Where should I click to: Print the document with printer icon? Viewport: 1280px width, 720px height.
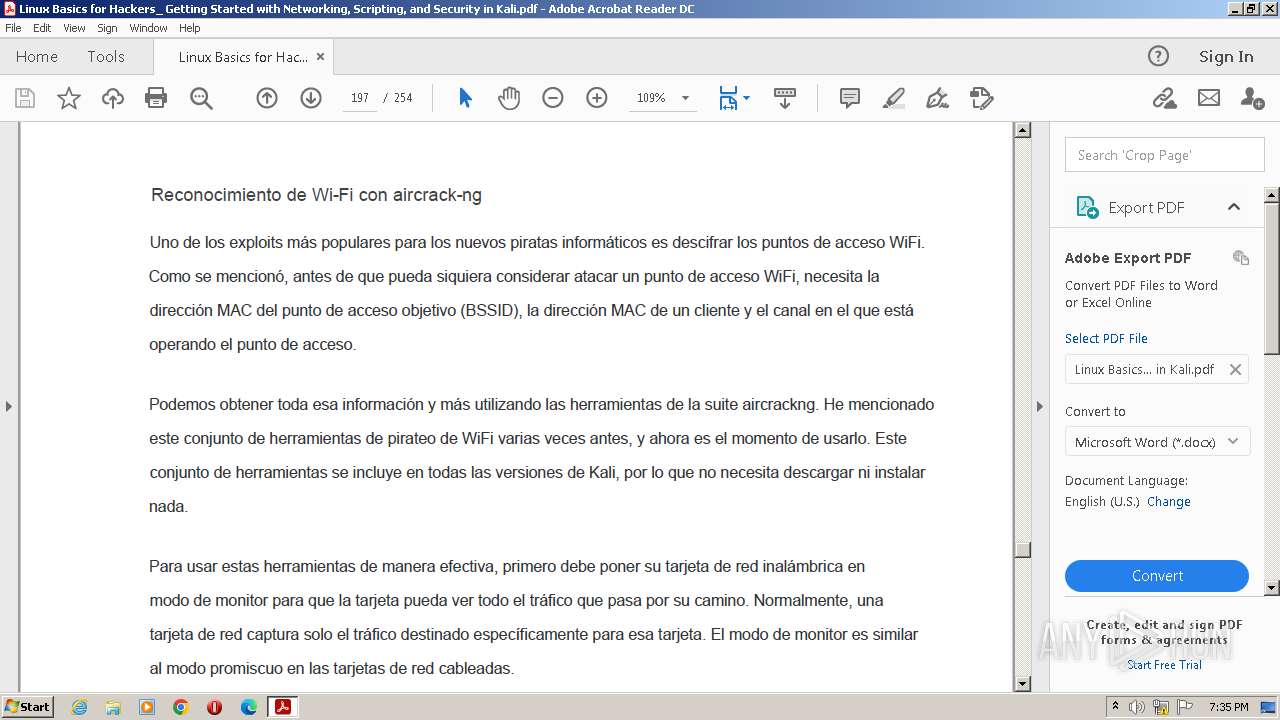156,98
